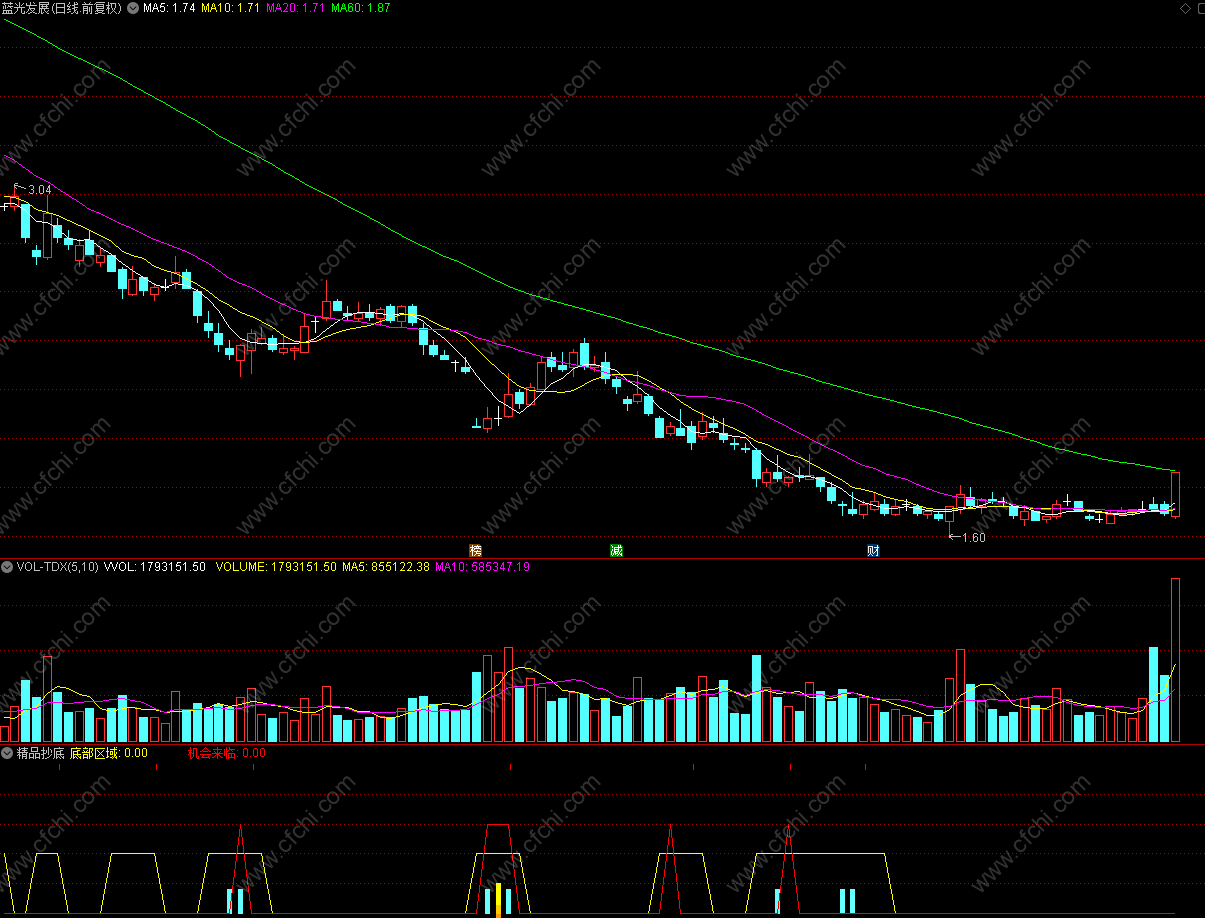Click the diamond icon at top right
This screenshot has width=1205, height=918.
click(x=1185, y=8)
